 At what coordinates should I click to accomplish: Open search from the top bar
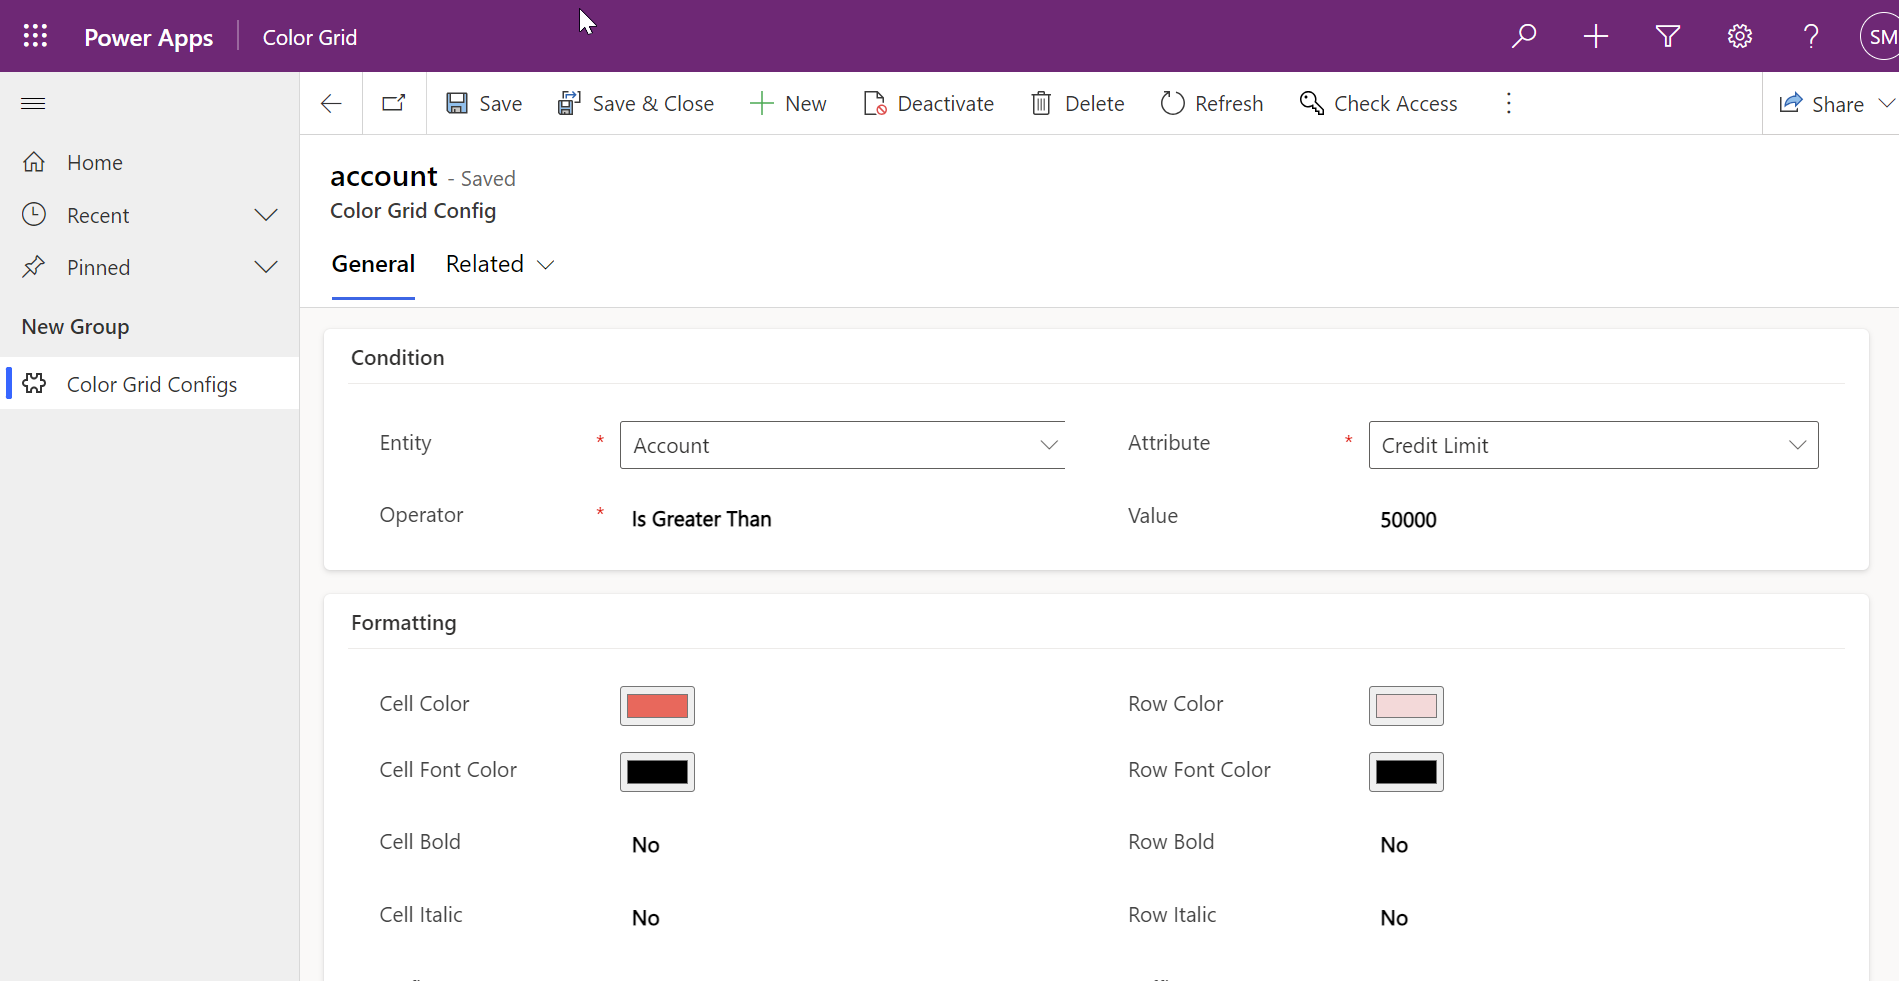tap(1524, 36)
